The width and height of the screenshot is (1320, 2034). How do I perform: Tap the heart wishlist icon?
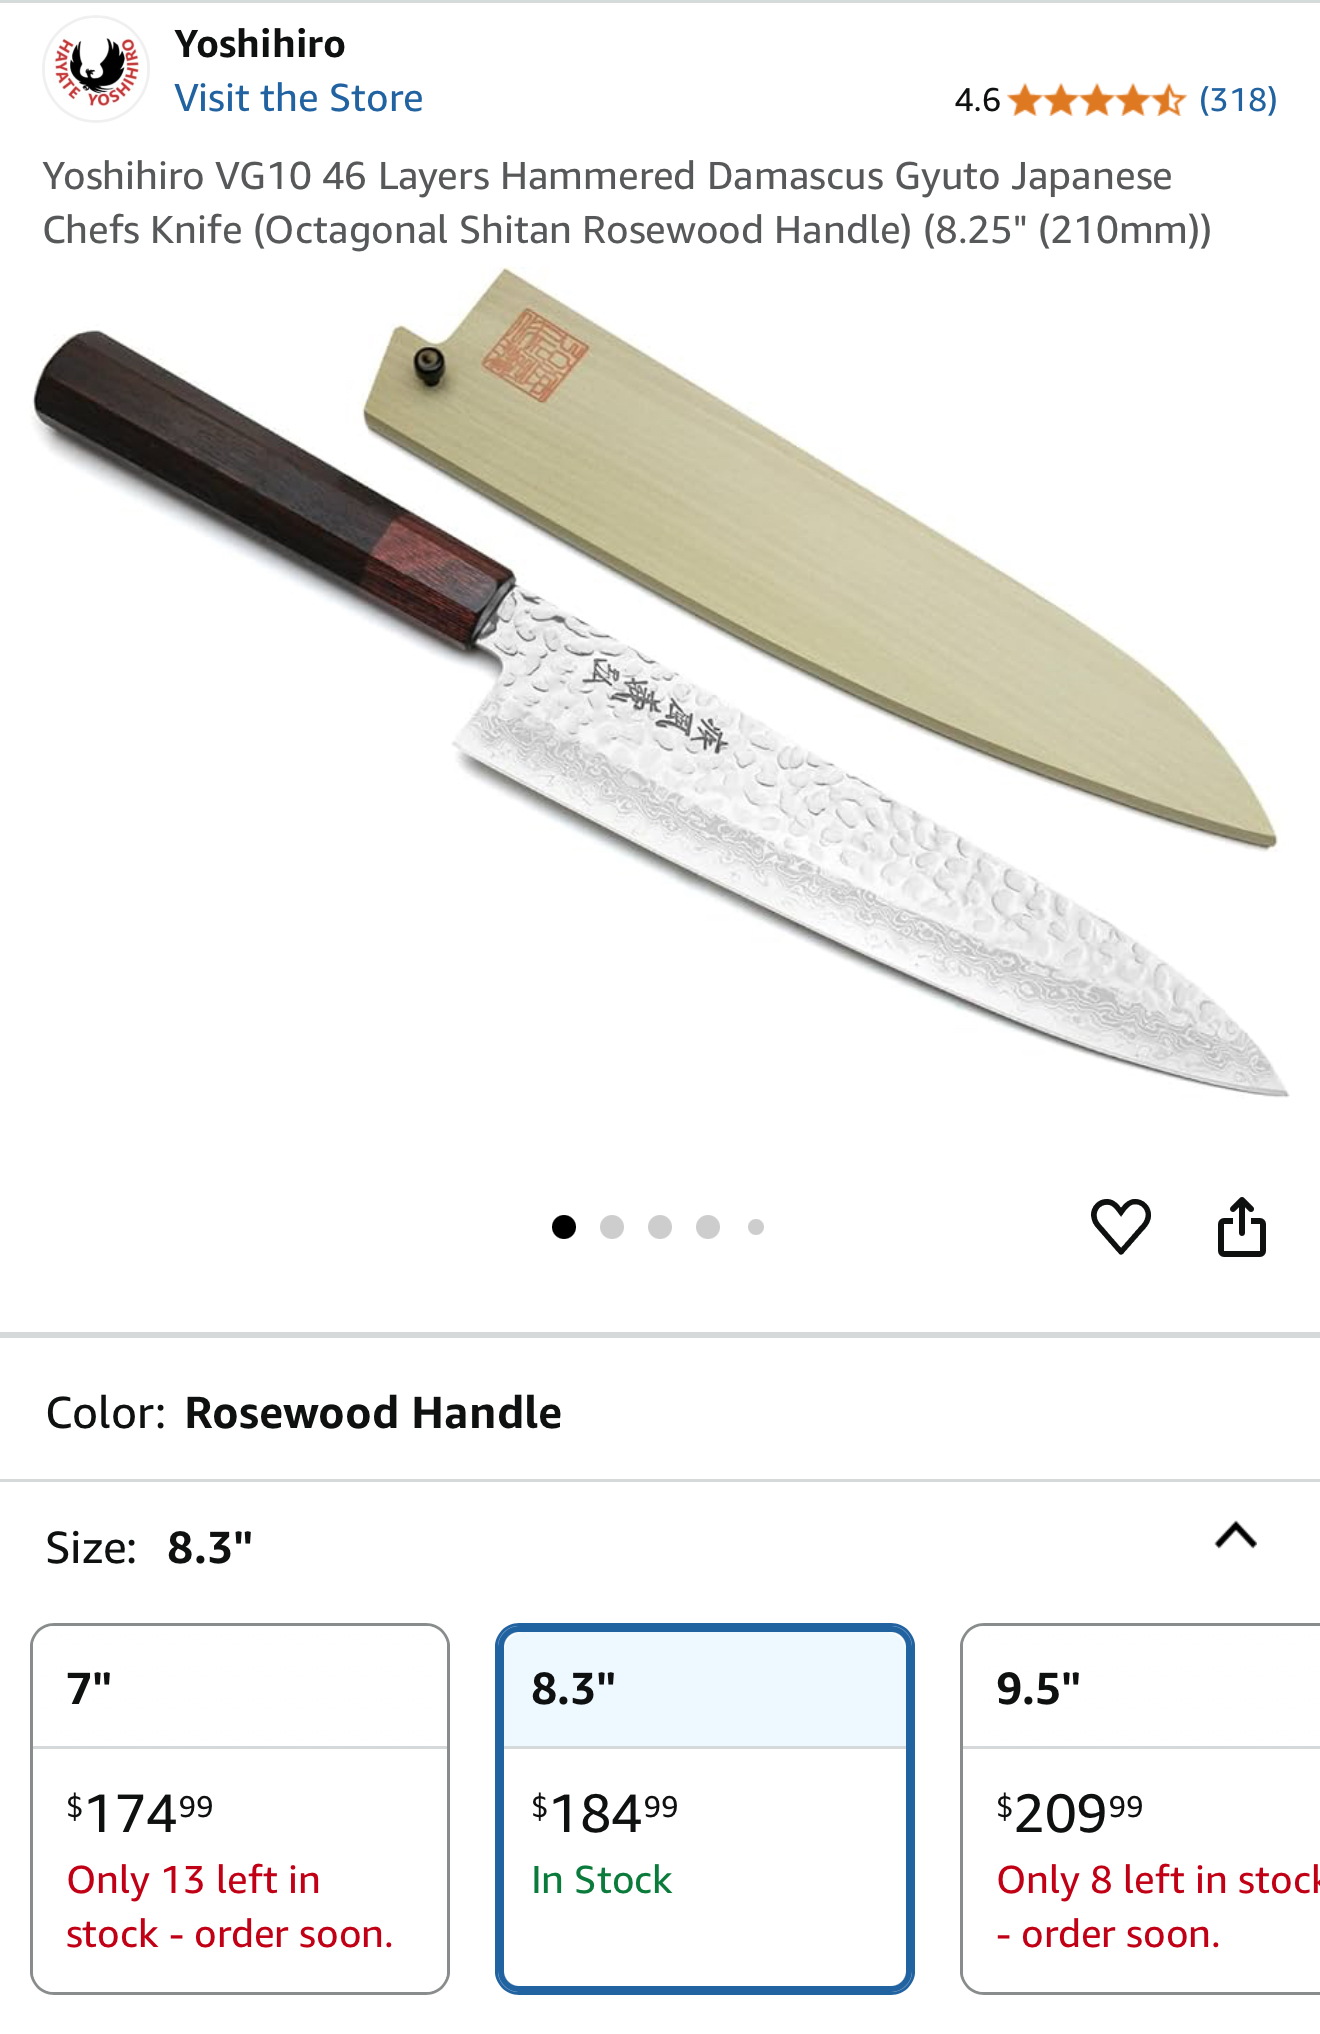point(1120,1226)
